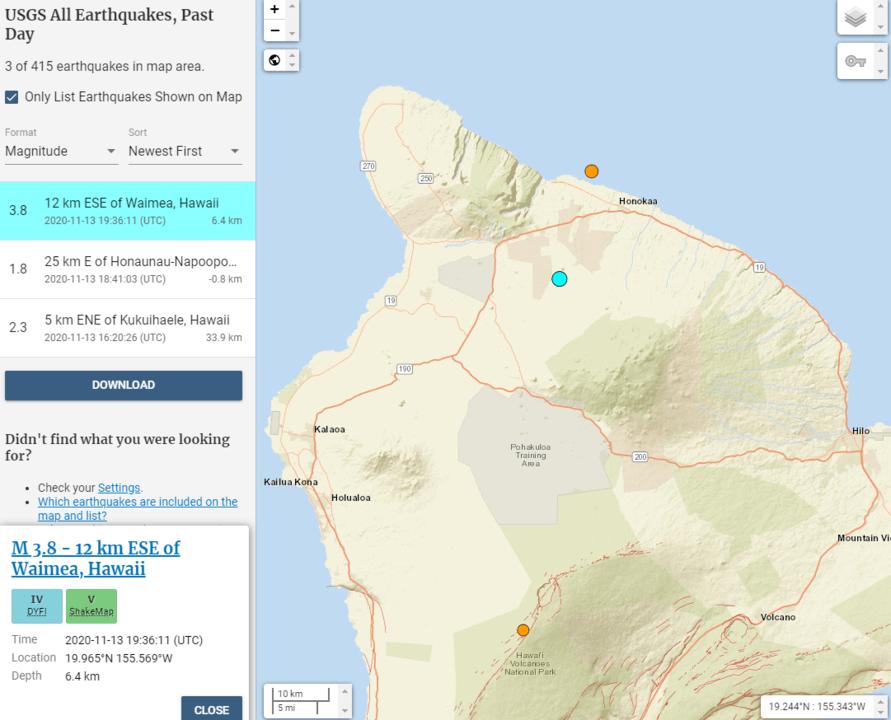The height and width of the screenshot is (720, 891).
Task: Uncheck Only List Earthquakes Shown on Map
Action: coord(12,97)
